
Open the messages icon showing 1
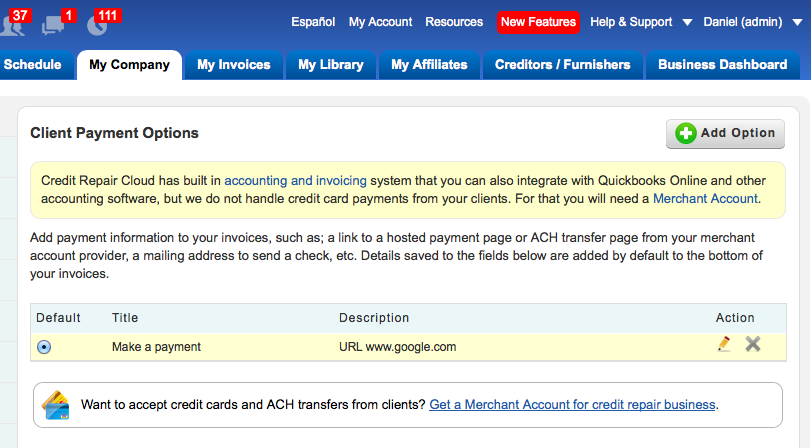point(58,22)
